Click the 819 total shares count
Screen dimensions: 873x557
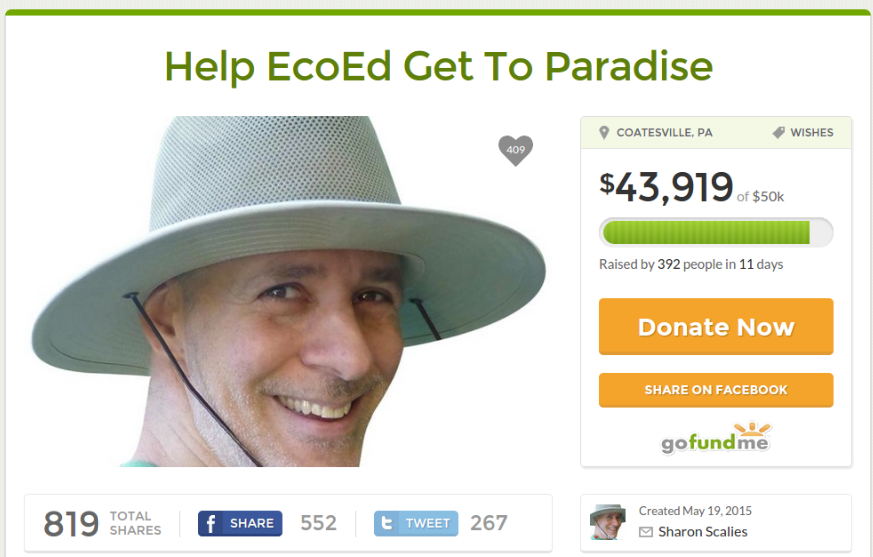(x=71, y=524)
